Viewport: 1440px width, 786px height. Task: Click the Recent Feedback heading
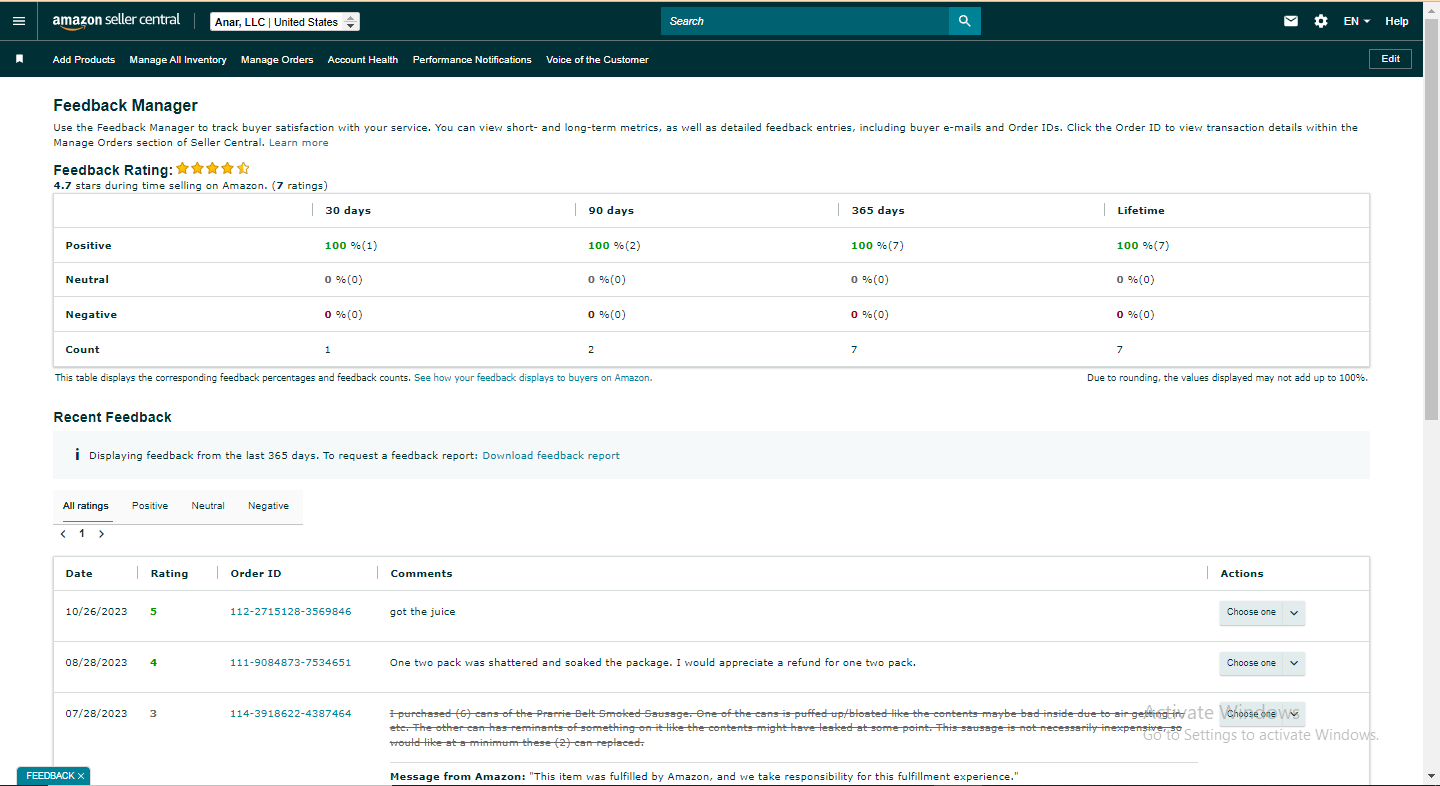coord(113,418)
